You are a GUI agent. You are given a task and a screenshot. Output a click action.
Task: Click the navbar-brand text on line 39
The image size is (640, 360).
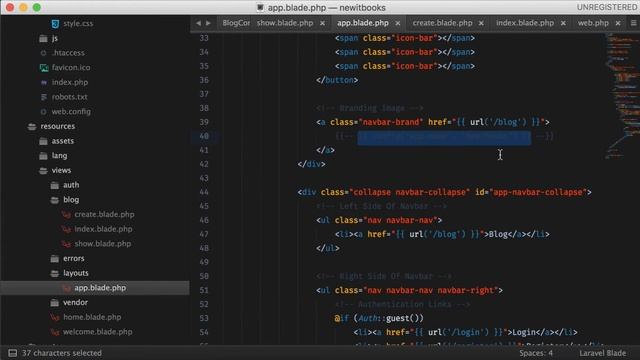click(x=391, y=122)
